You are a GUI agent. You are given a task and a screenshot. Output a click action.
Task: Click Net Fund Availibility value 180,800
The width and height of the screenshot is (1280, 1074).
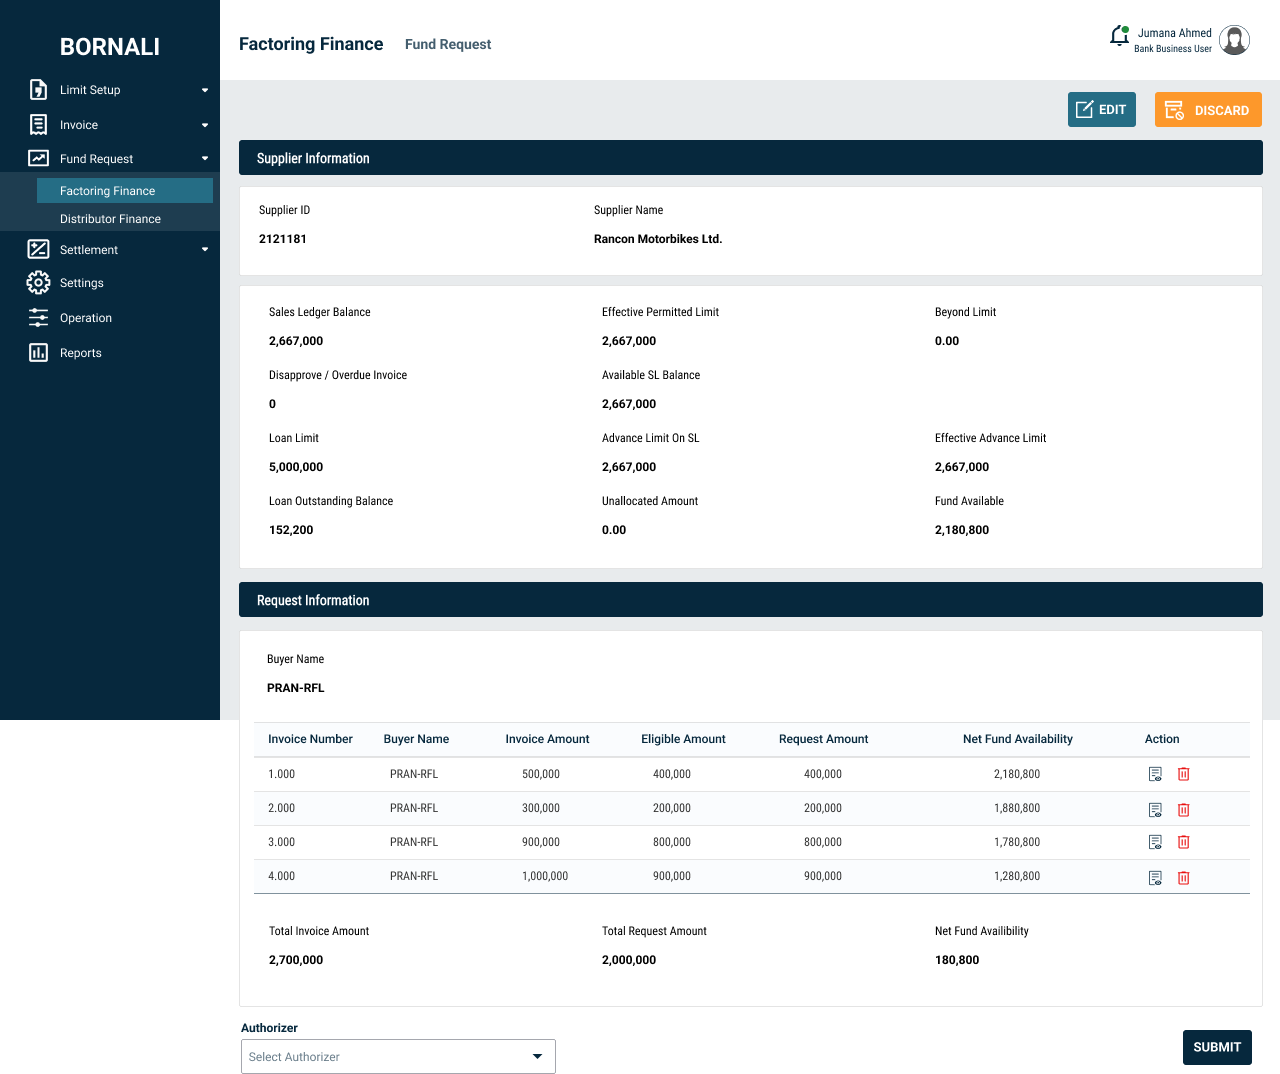[x=957, y=960]
